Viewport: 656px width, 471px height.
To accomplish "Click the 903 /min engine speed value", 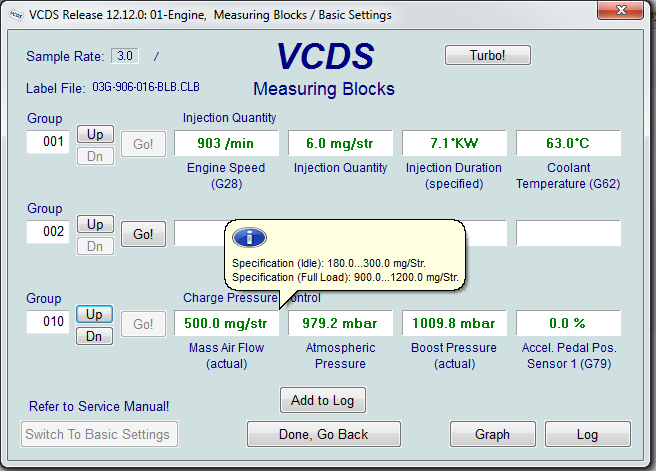I will 226,143.
